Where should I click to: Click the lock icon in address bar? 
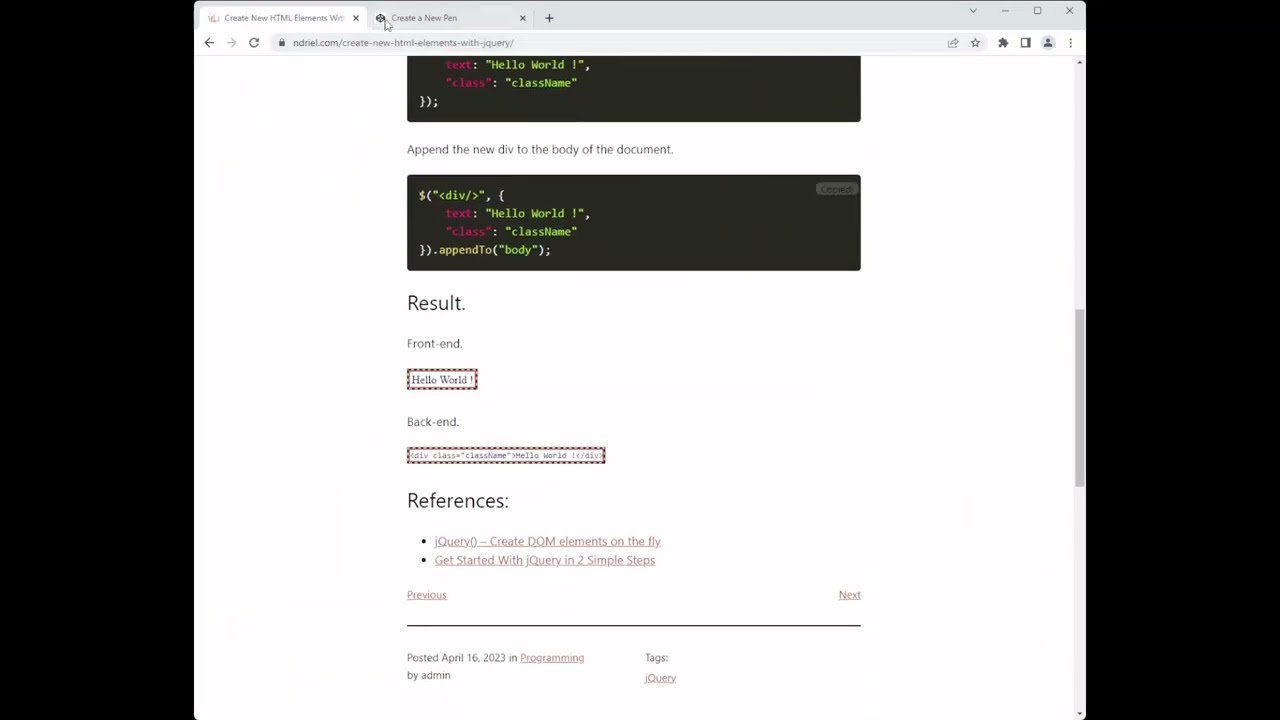282,43
